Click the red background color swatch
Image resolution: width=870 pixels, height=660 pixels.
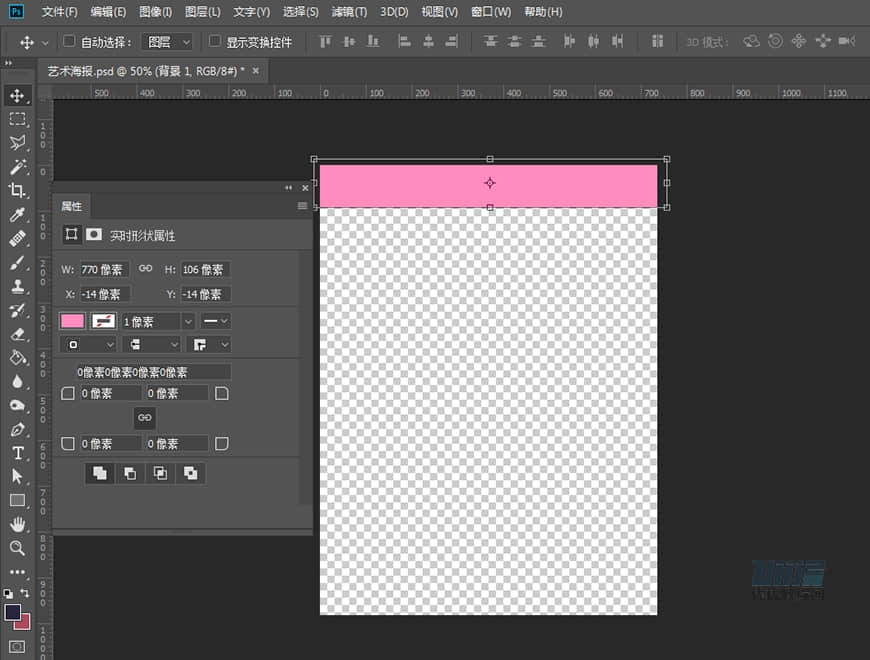click(24, 623)
